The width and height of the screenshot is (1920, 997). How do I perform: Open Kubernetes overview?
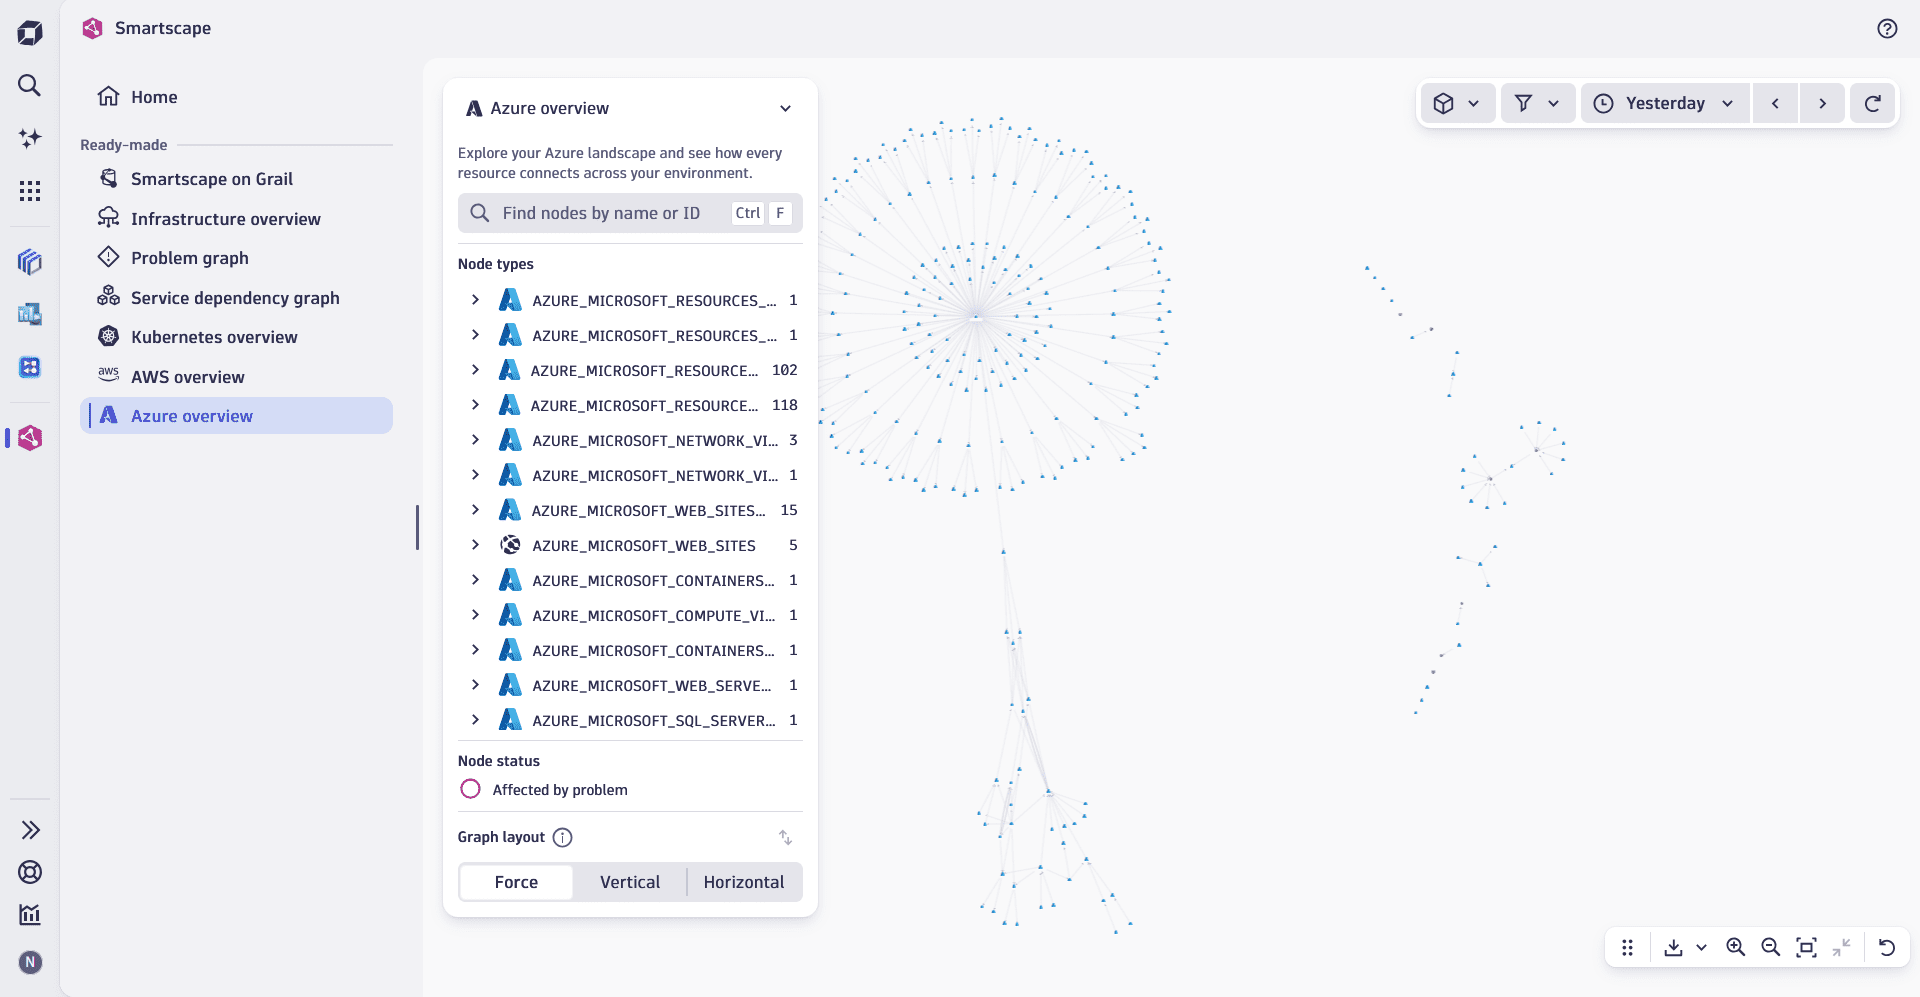236,337
